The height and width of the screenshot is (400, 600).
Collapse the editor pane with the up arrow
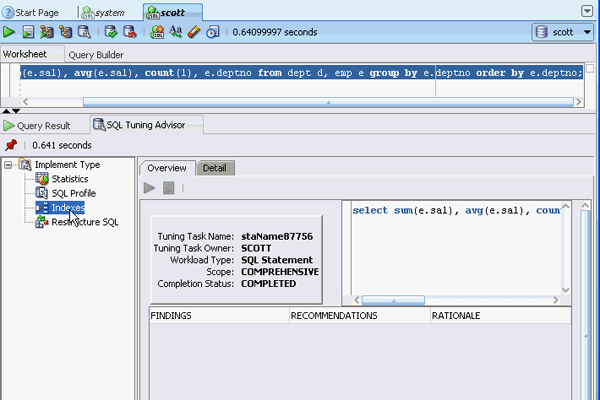[6, 111]
